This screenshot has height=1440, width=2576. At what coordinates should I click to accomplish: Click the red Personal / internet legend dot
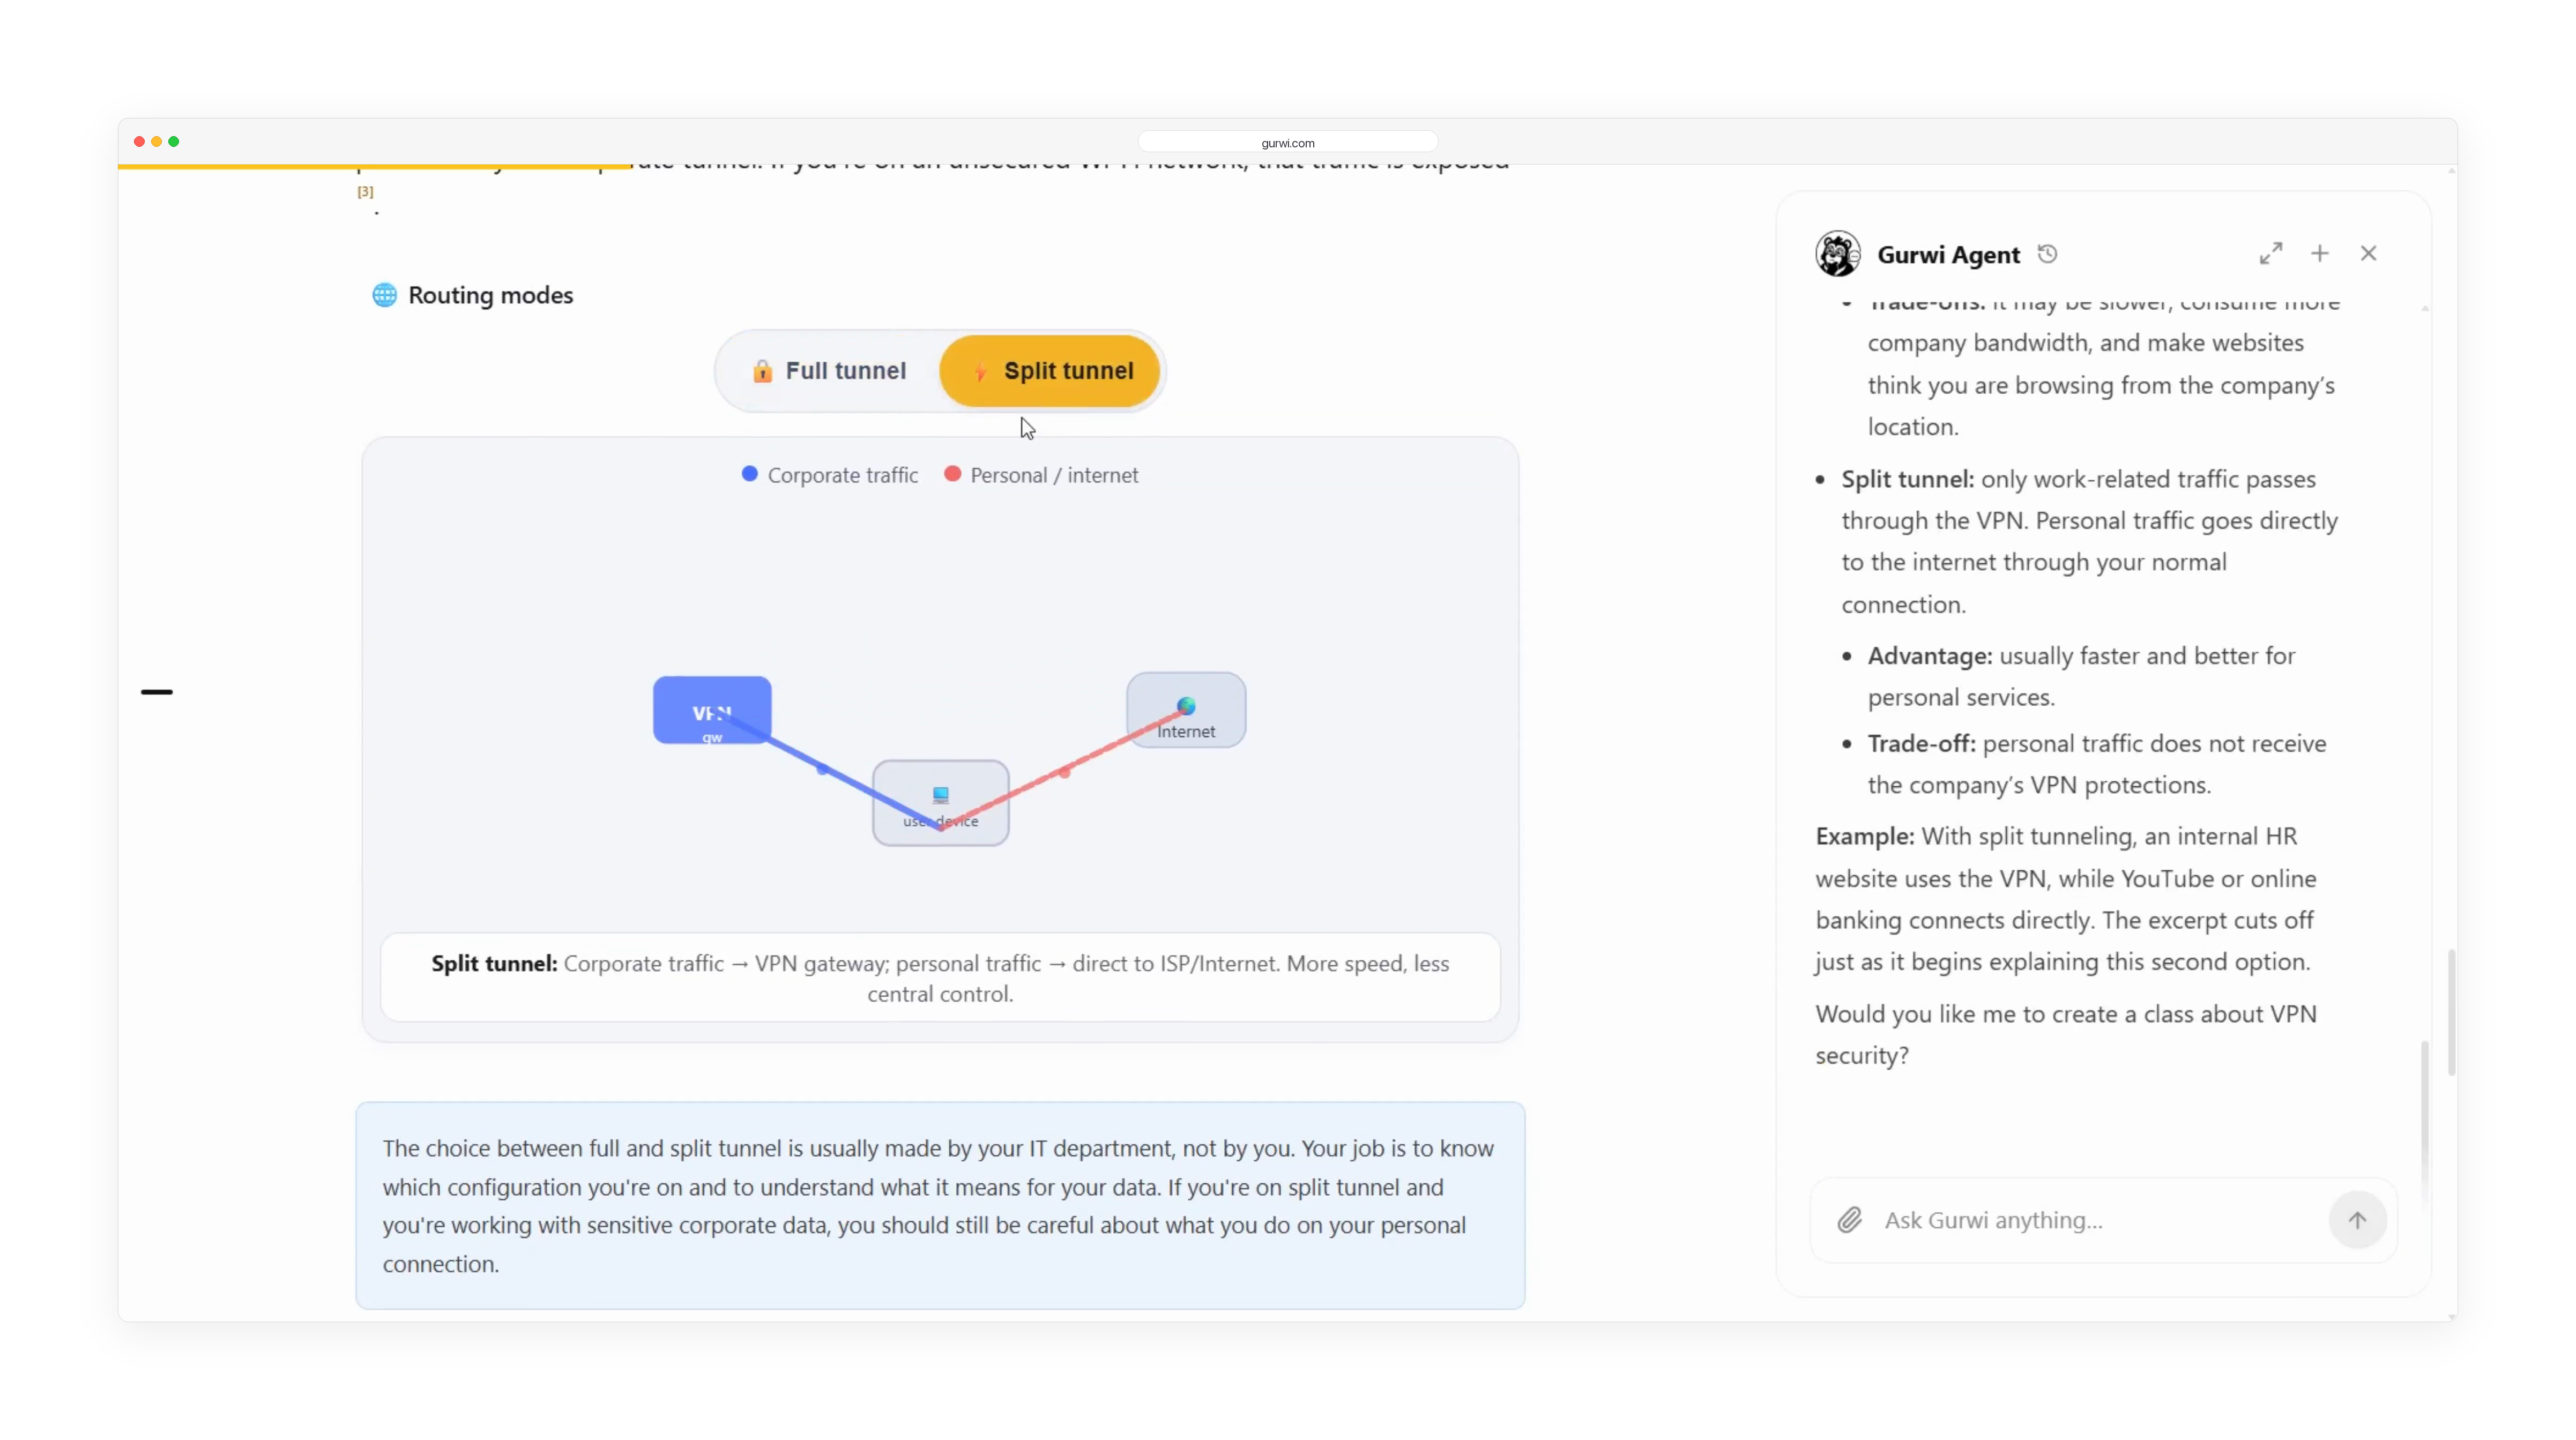952,474
